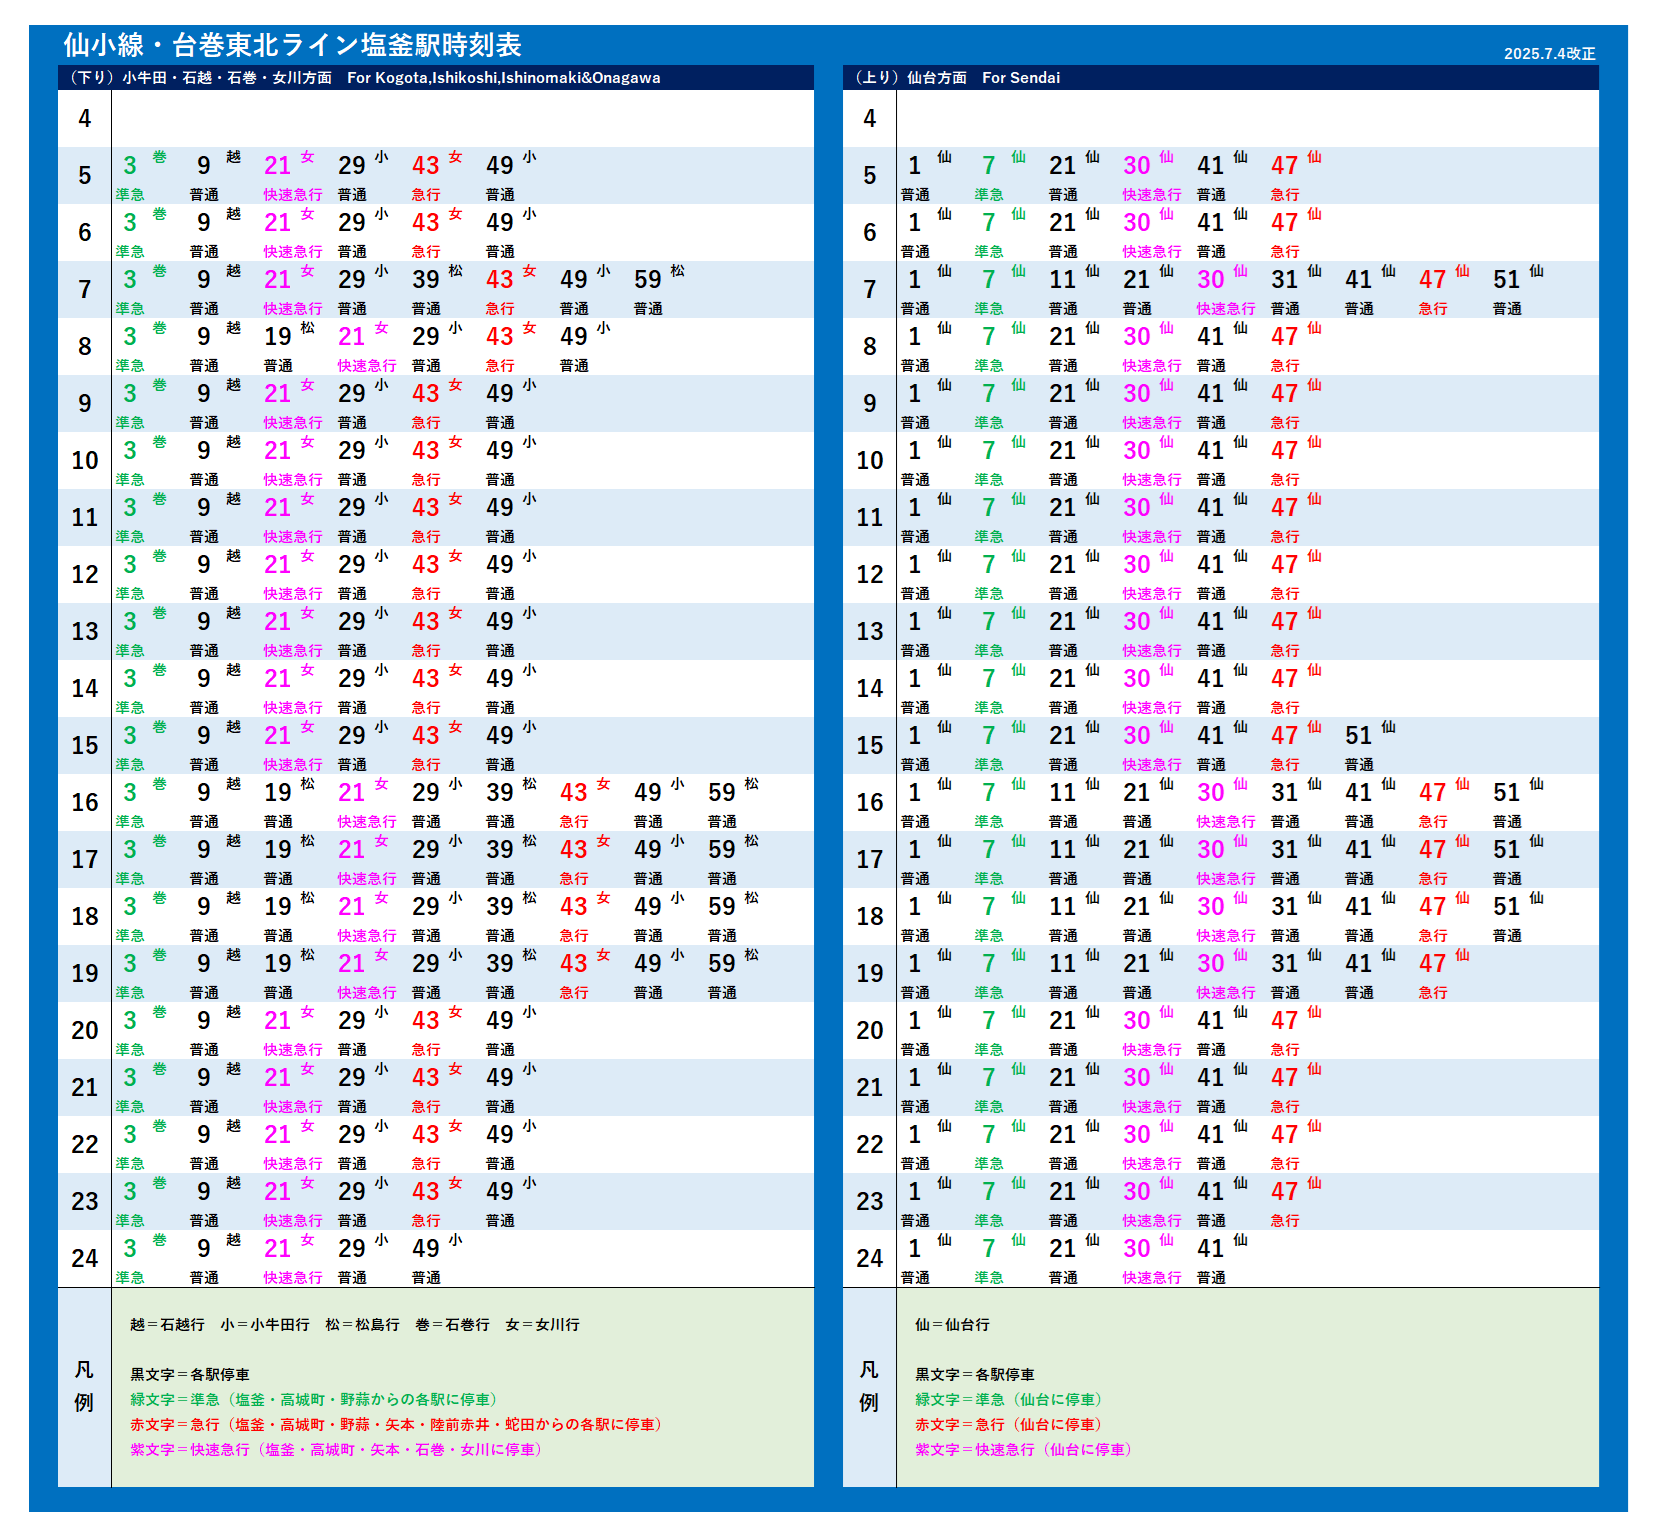The height and width of the screenshot is (1538, 1658).
Task: Click green 準急 legend line in downbound legend
Action: [314, 1400]
